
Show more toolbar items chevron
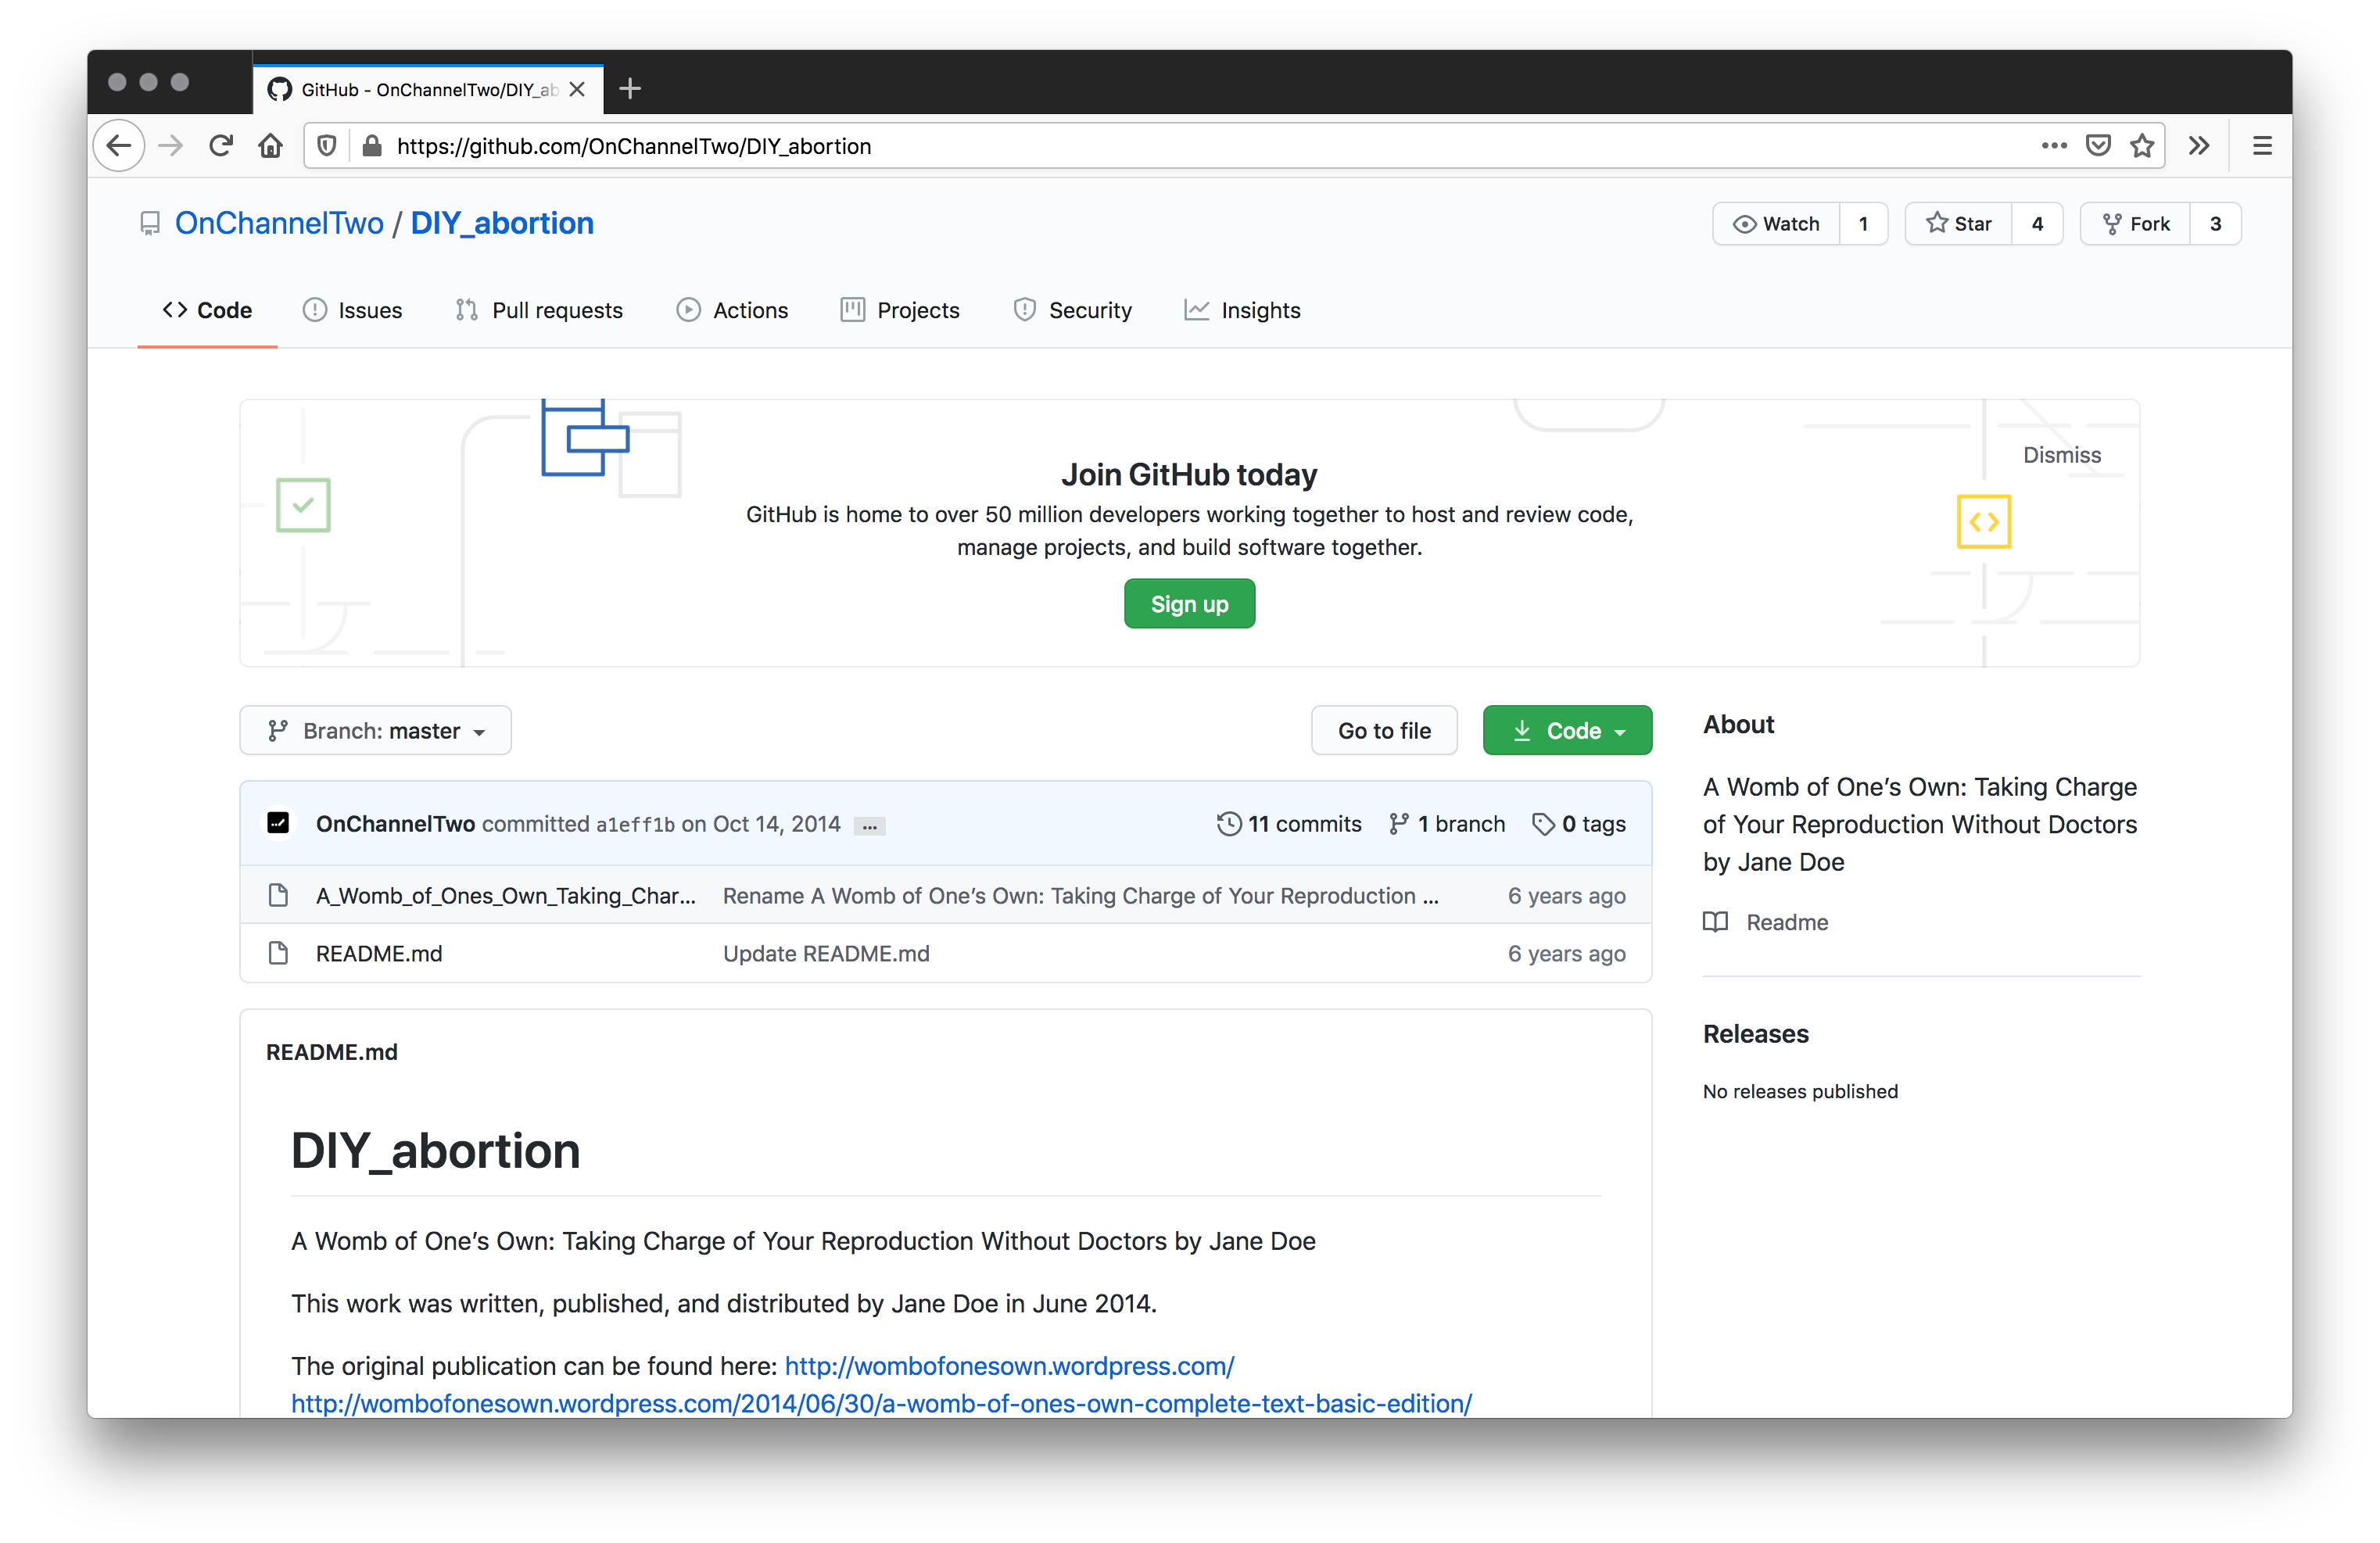(x=2198, y=146)
